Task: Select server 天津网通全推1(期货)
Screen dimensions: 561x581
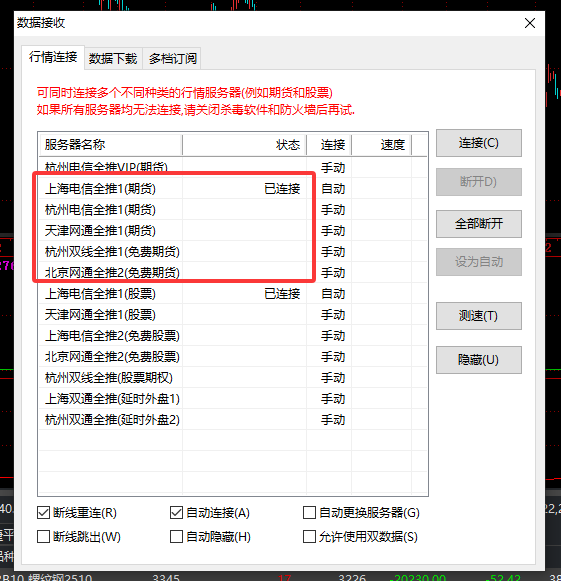Action: coord(233,231)
